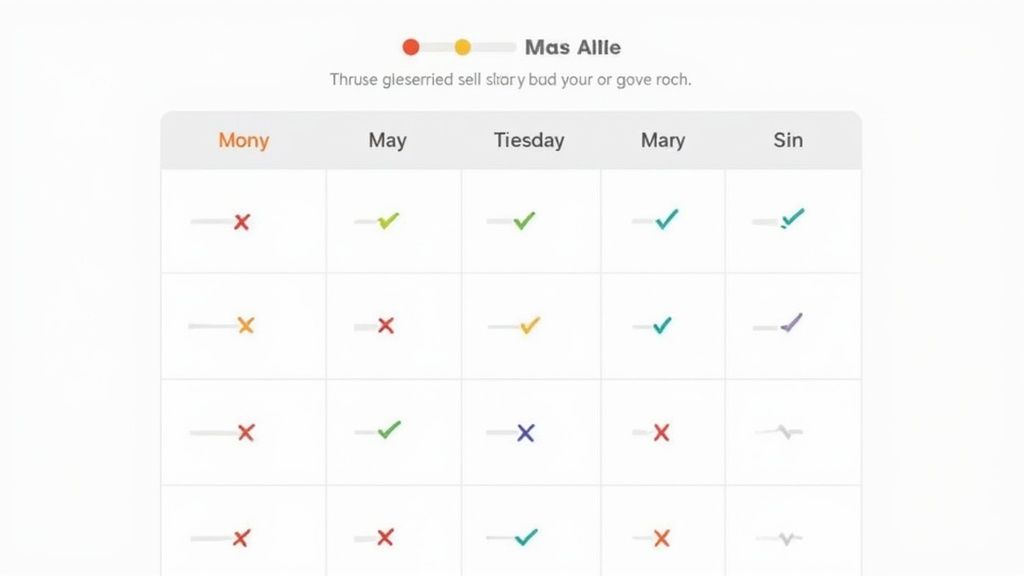
Task: Click the Mary column header
Action: [662, 140]
